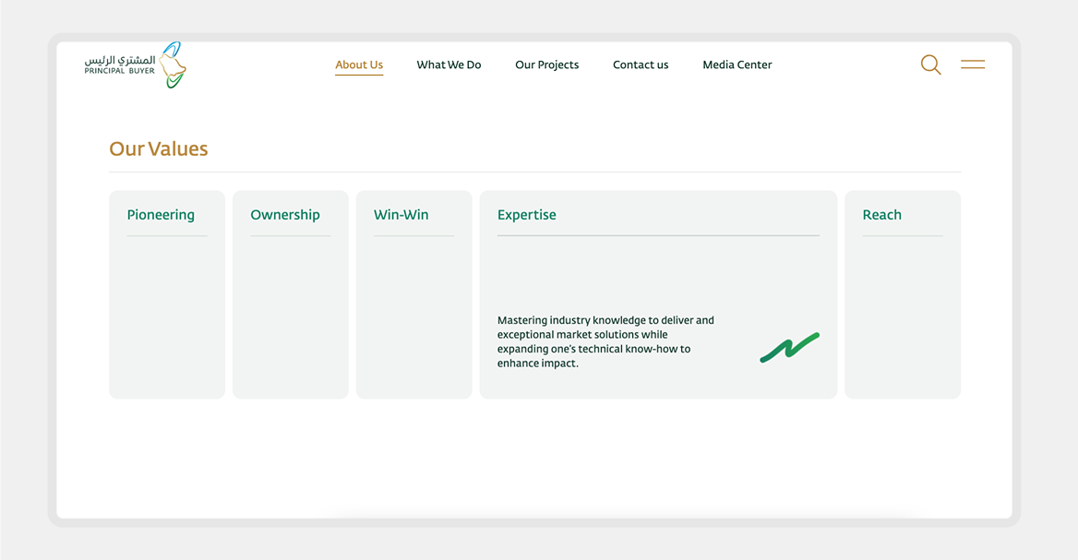Open the hamburger menu icon
The image size is (1078, 560).
972,65
